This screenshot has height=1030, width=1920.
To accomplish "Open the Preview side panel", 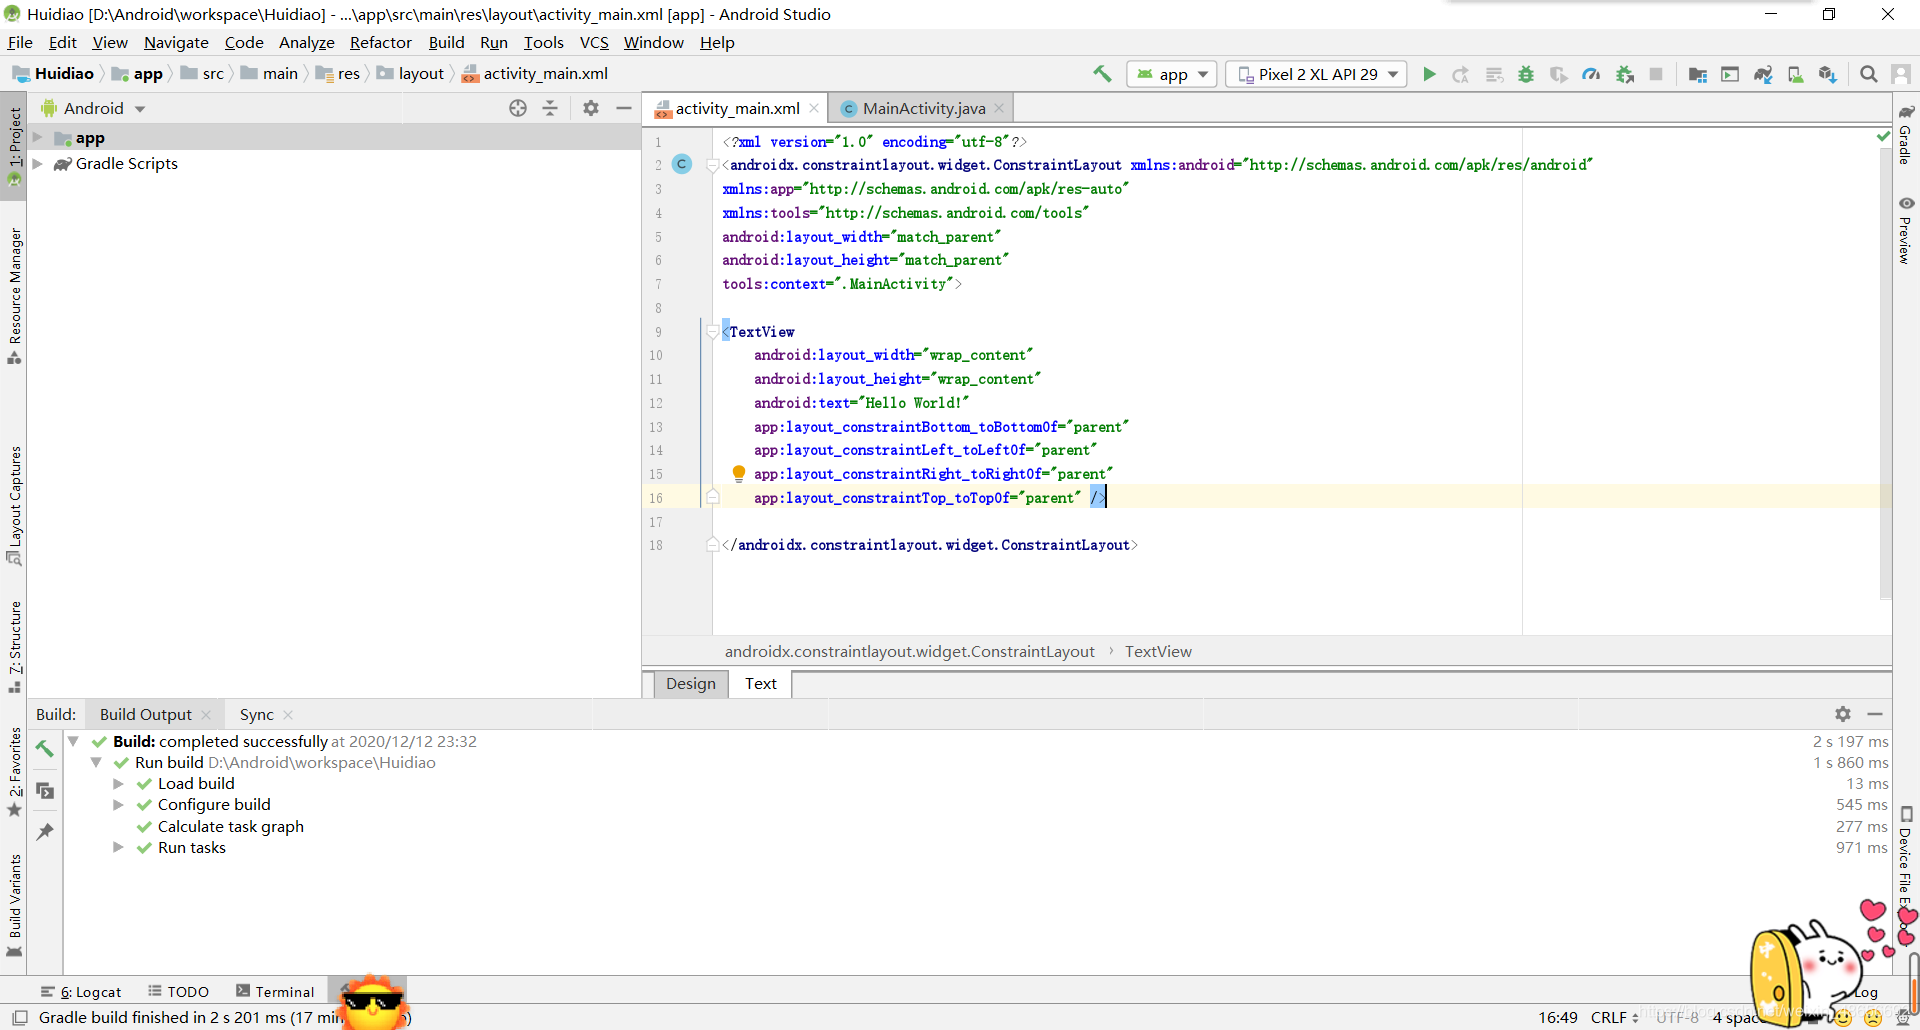I will coord(1906,231).
